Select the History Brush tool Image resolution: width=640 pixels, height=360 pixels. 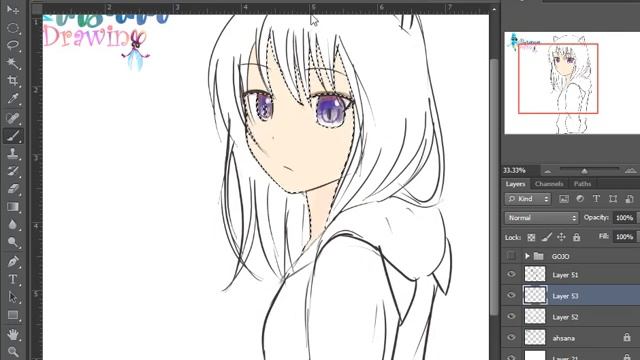(13, 171)
